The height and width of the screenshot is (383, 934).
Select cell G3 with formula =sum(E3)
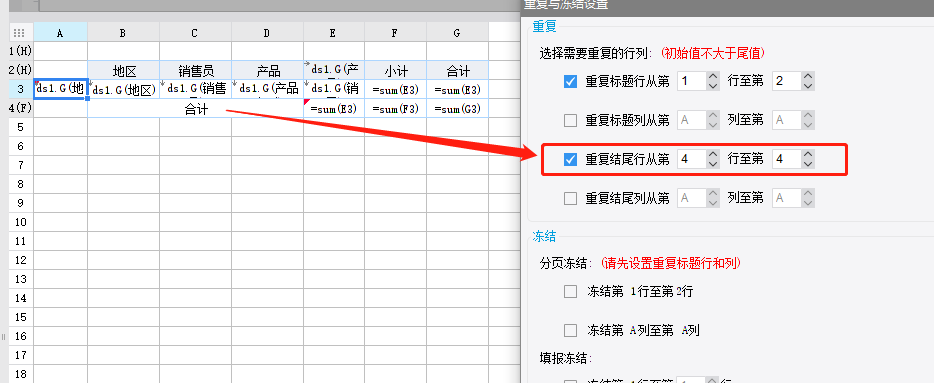point(457,89)
